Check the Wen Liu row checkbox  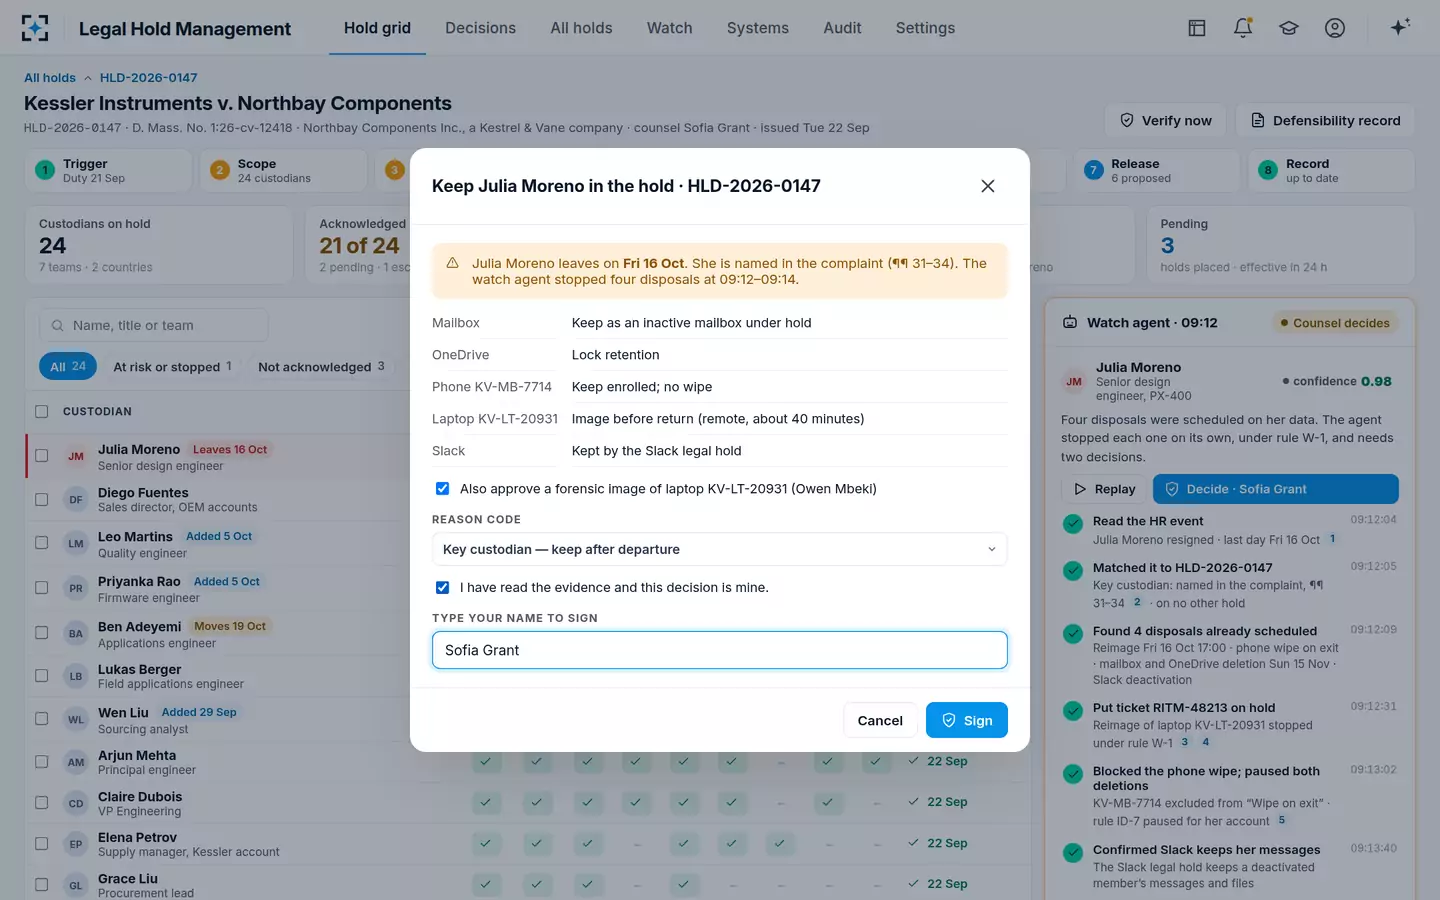click(41, 718)
